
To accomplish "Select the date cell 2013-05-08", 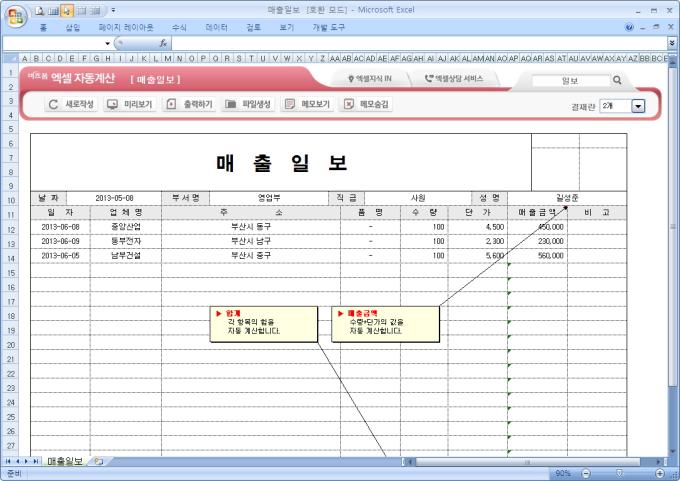I will (114, 198).
